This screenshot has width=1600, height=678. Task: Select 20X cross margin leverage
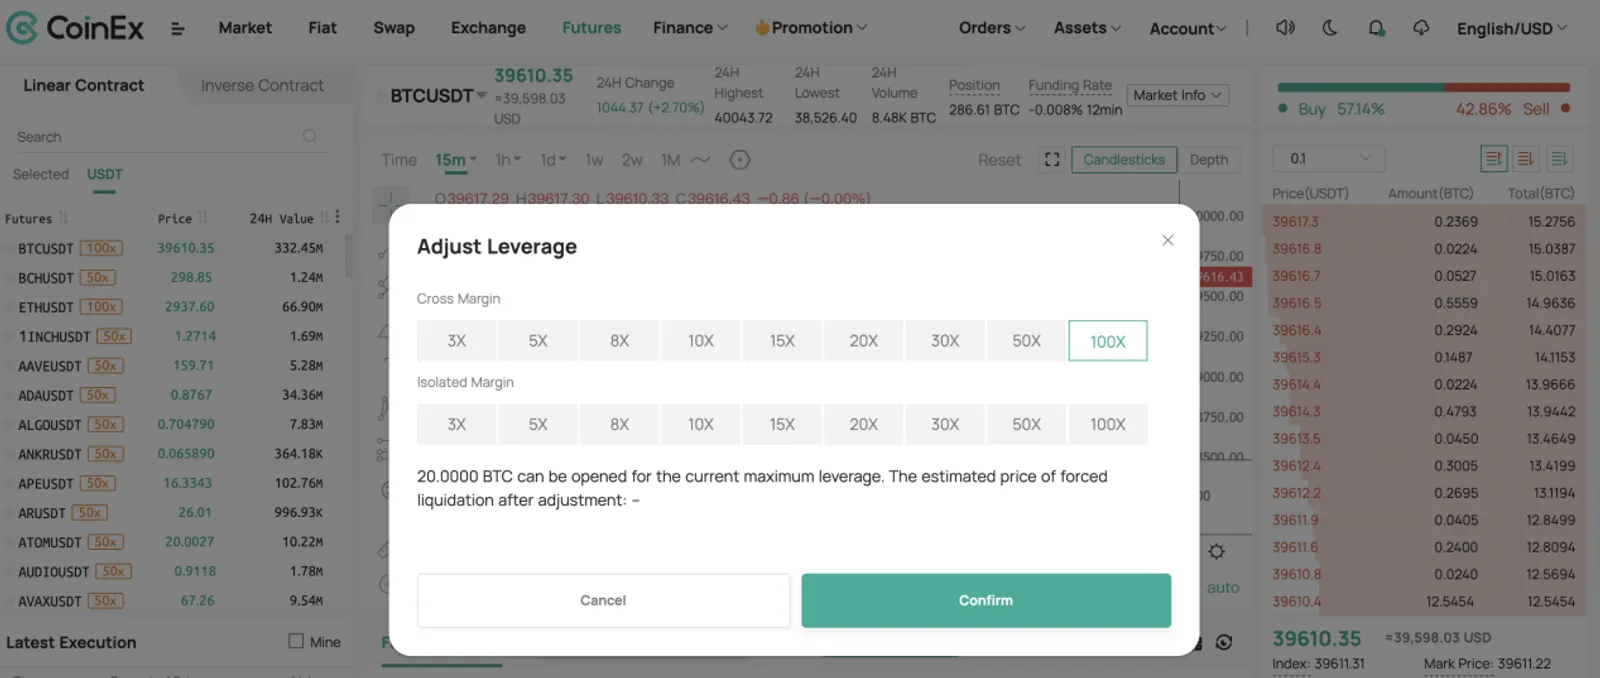tap(864, 341)
